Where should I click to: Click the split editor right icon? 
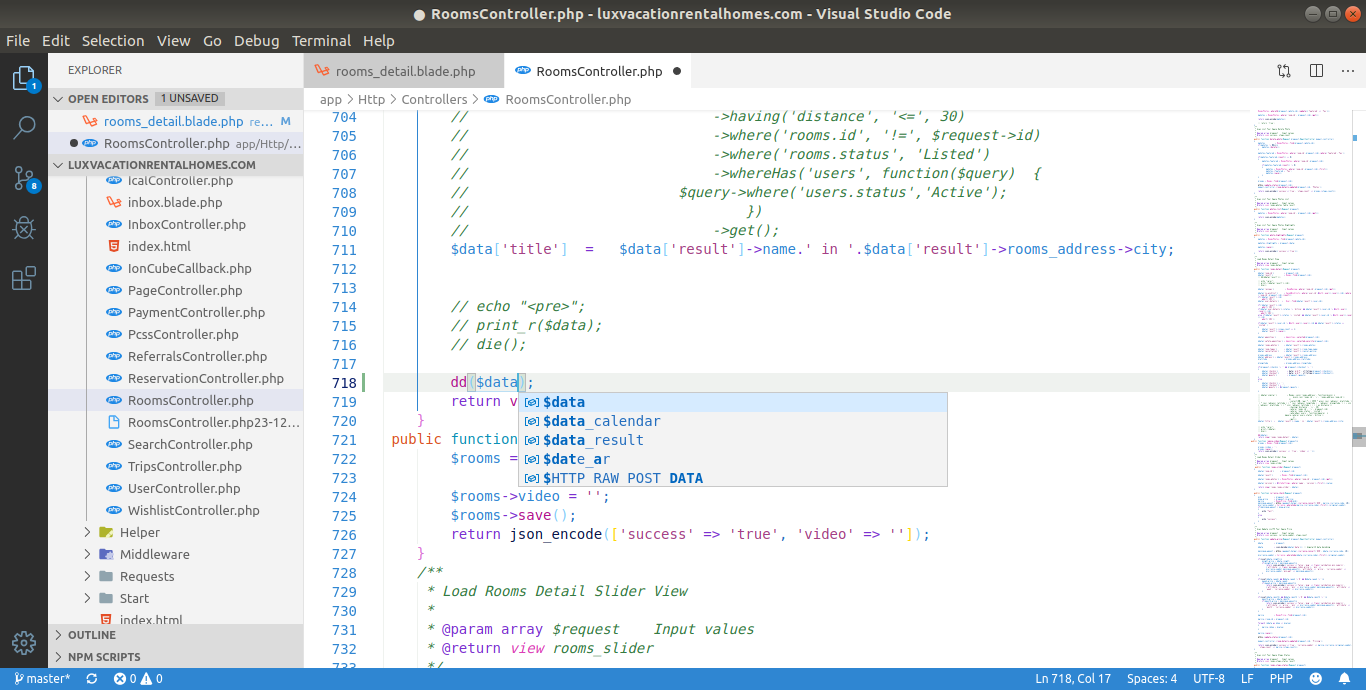pyautogui.click(x=1317, y=71)
